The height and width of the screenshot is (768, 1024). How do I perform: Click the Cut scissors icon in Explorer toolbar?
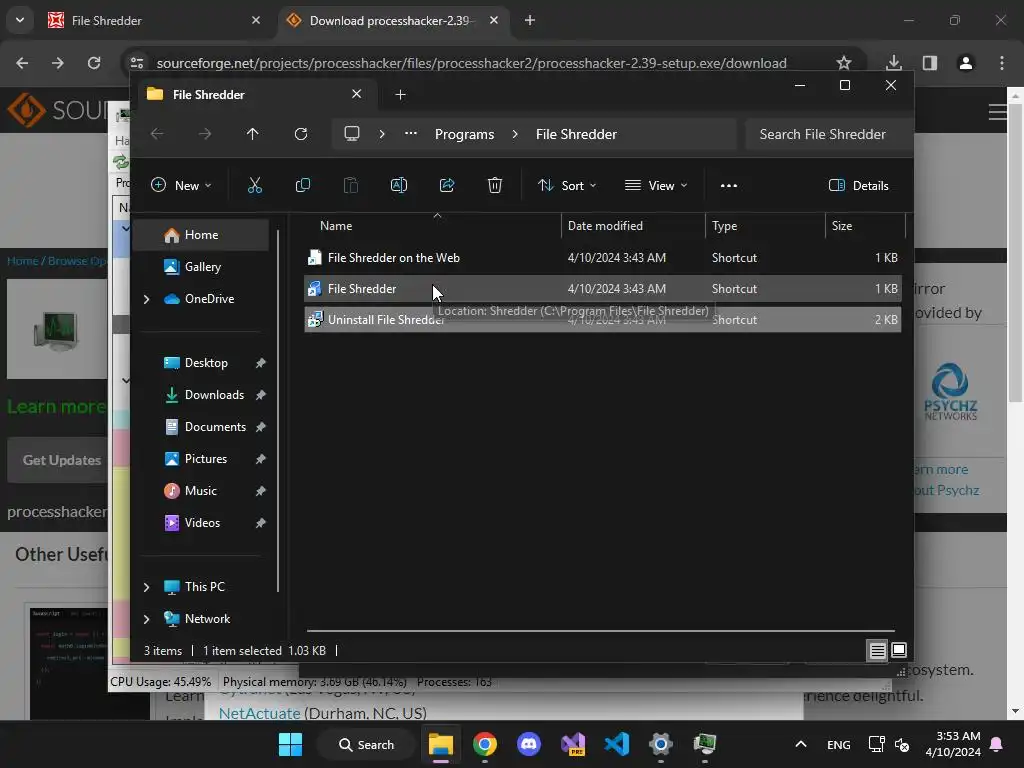click(255, 185)
